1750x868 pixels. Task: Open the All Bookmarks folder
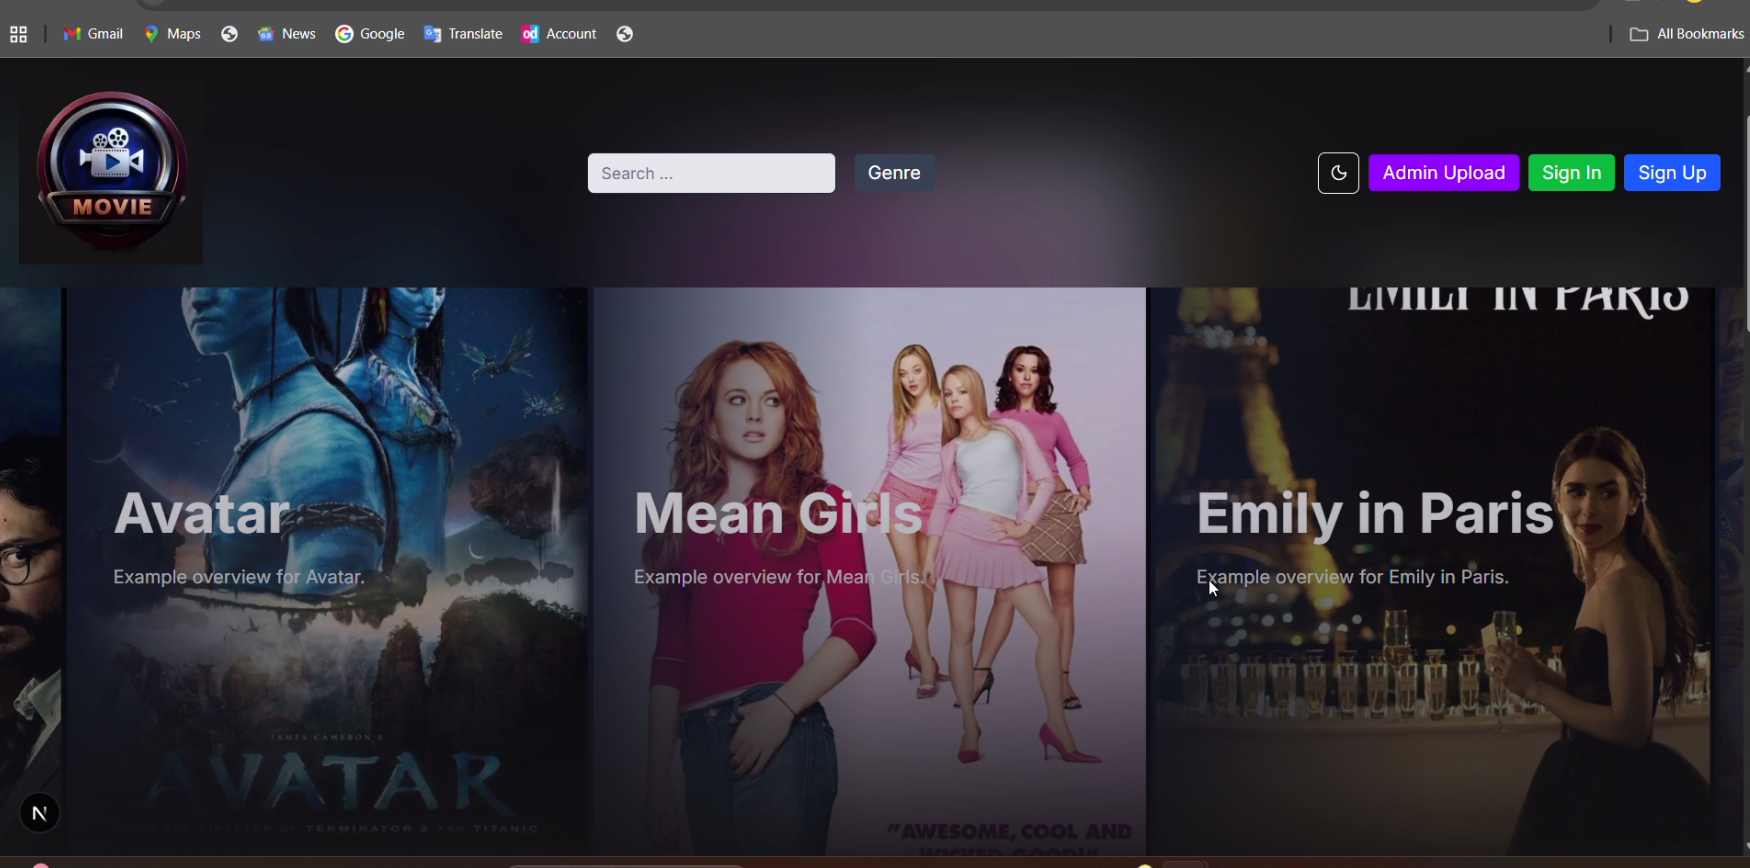(1687, 34)
